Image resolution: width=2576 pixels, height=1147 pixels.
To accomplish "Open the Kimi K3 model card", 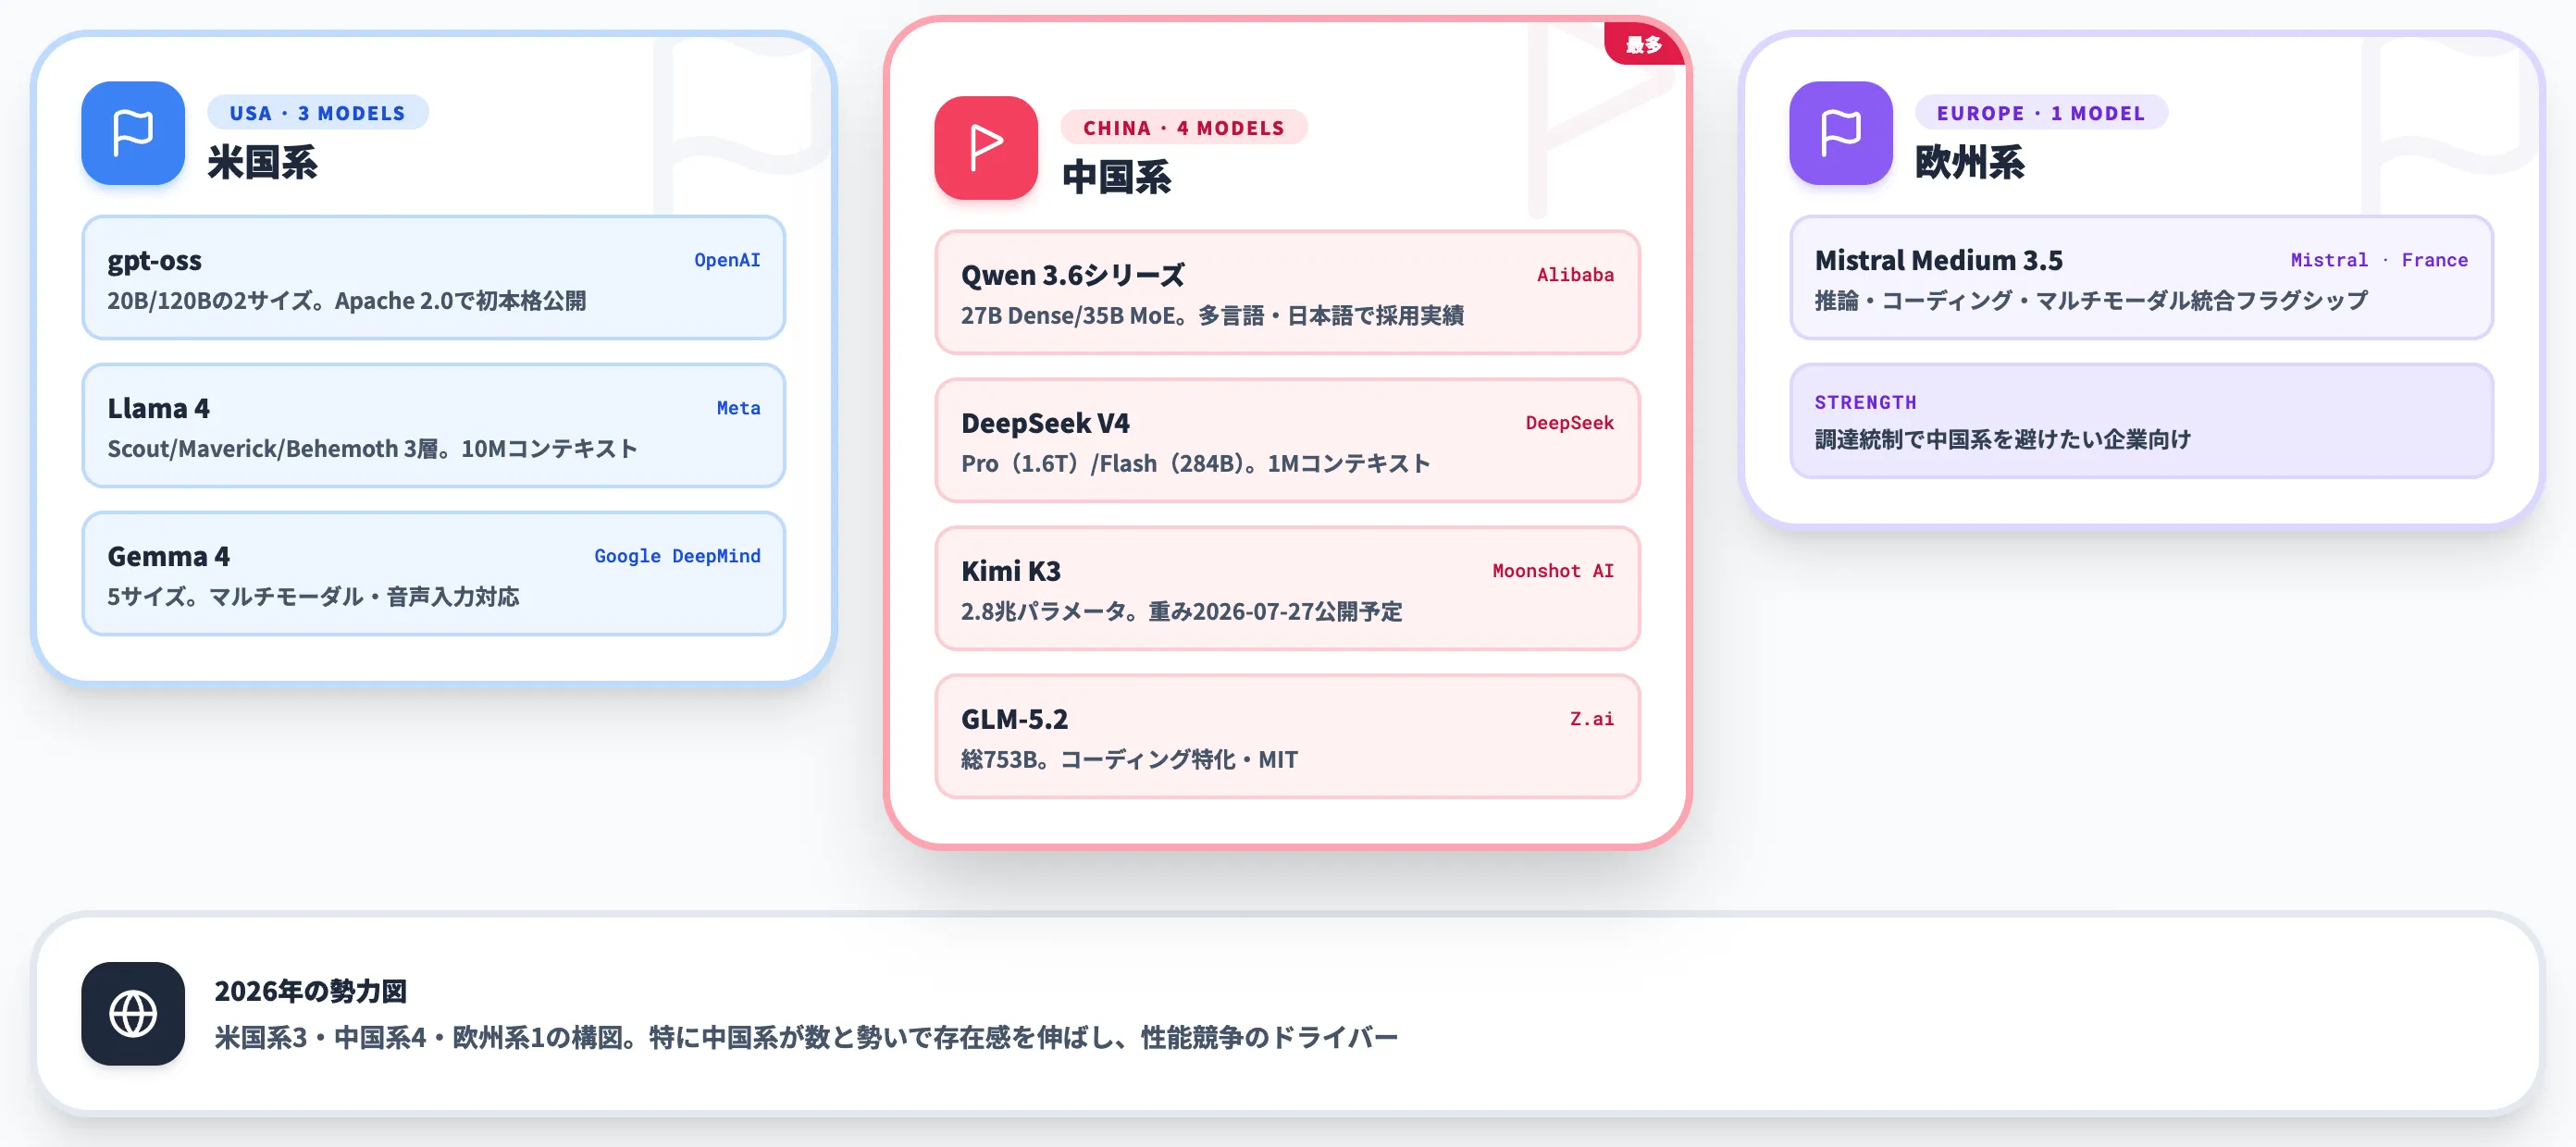I will tap(1288, 589).
